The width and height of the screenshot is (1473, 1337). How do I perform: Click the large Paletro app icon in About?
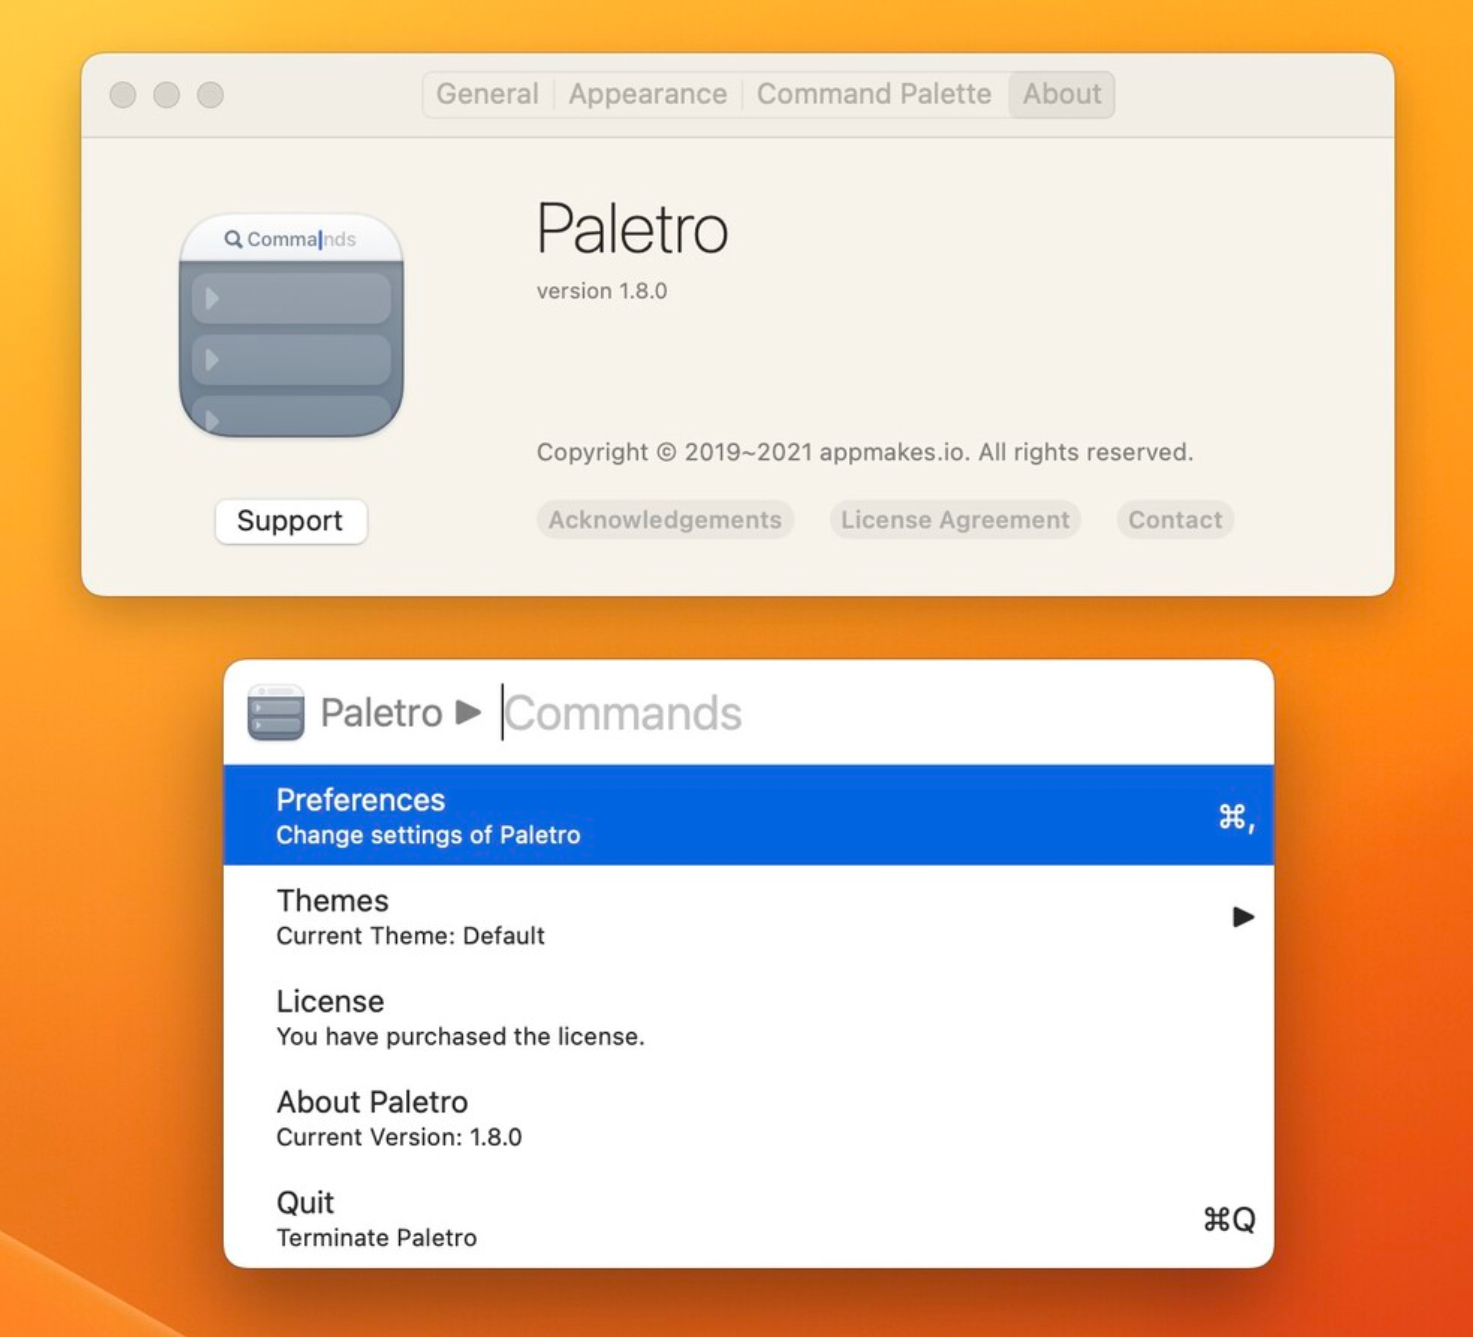click(x=291, y=325)
